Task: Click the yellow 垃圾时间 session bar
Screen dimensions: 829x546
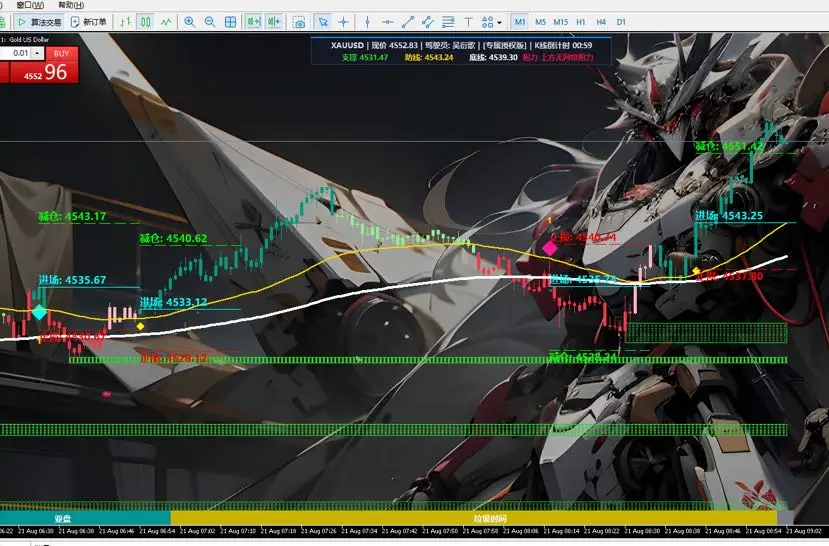Action: 474,519
